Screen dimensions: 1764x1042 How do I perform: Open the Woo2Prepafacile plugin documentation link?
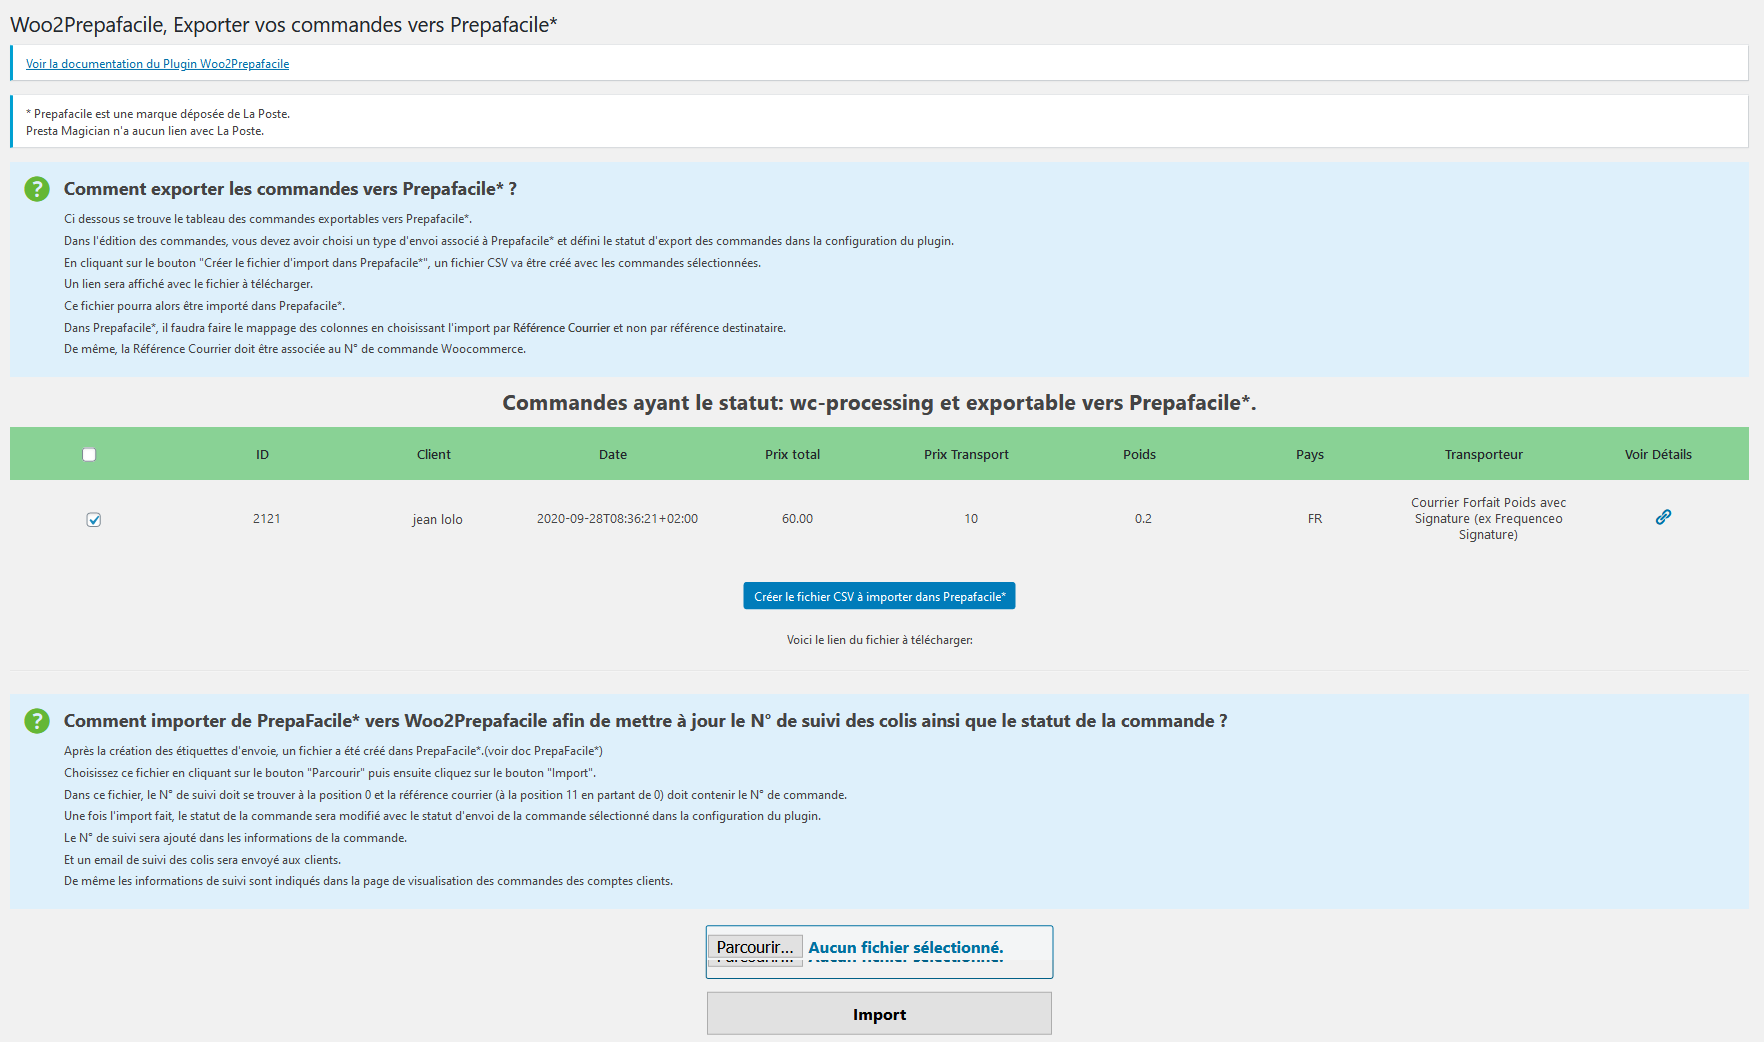point(157,64)
